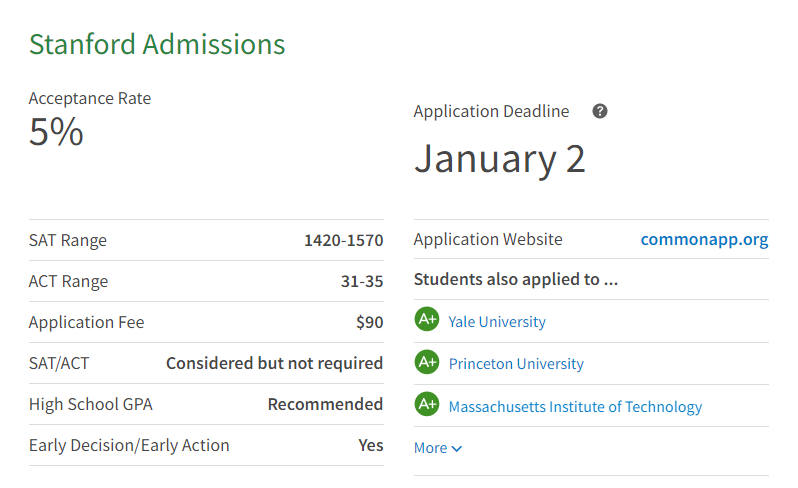Visit the Massachusetts Institute of Technology link
The height and width of the screenshot is (488, 798).
coord(575,407)
